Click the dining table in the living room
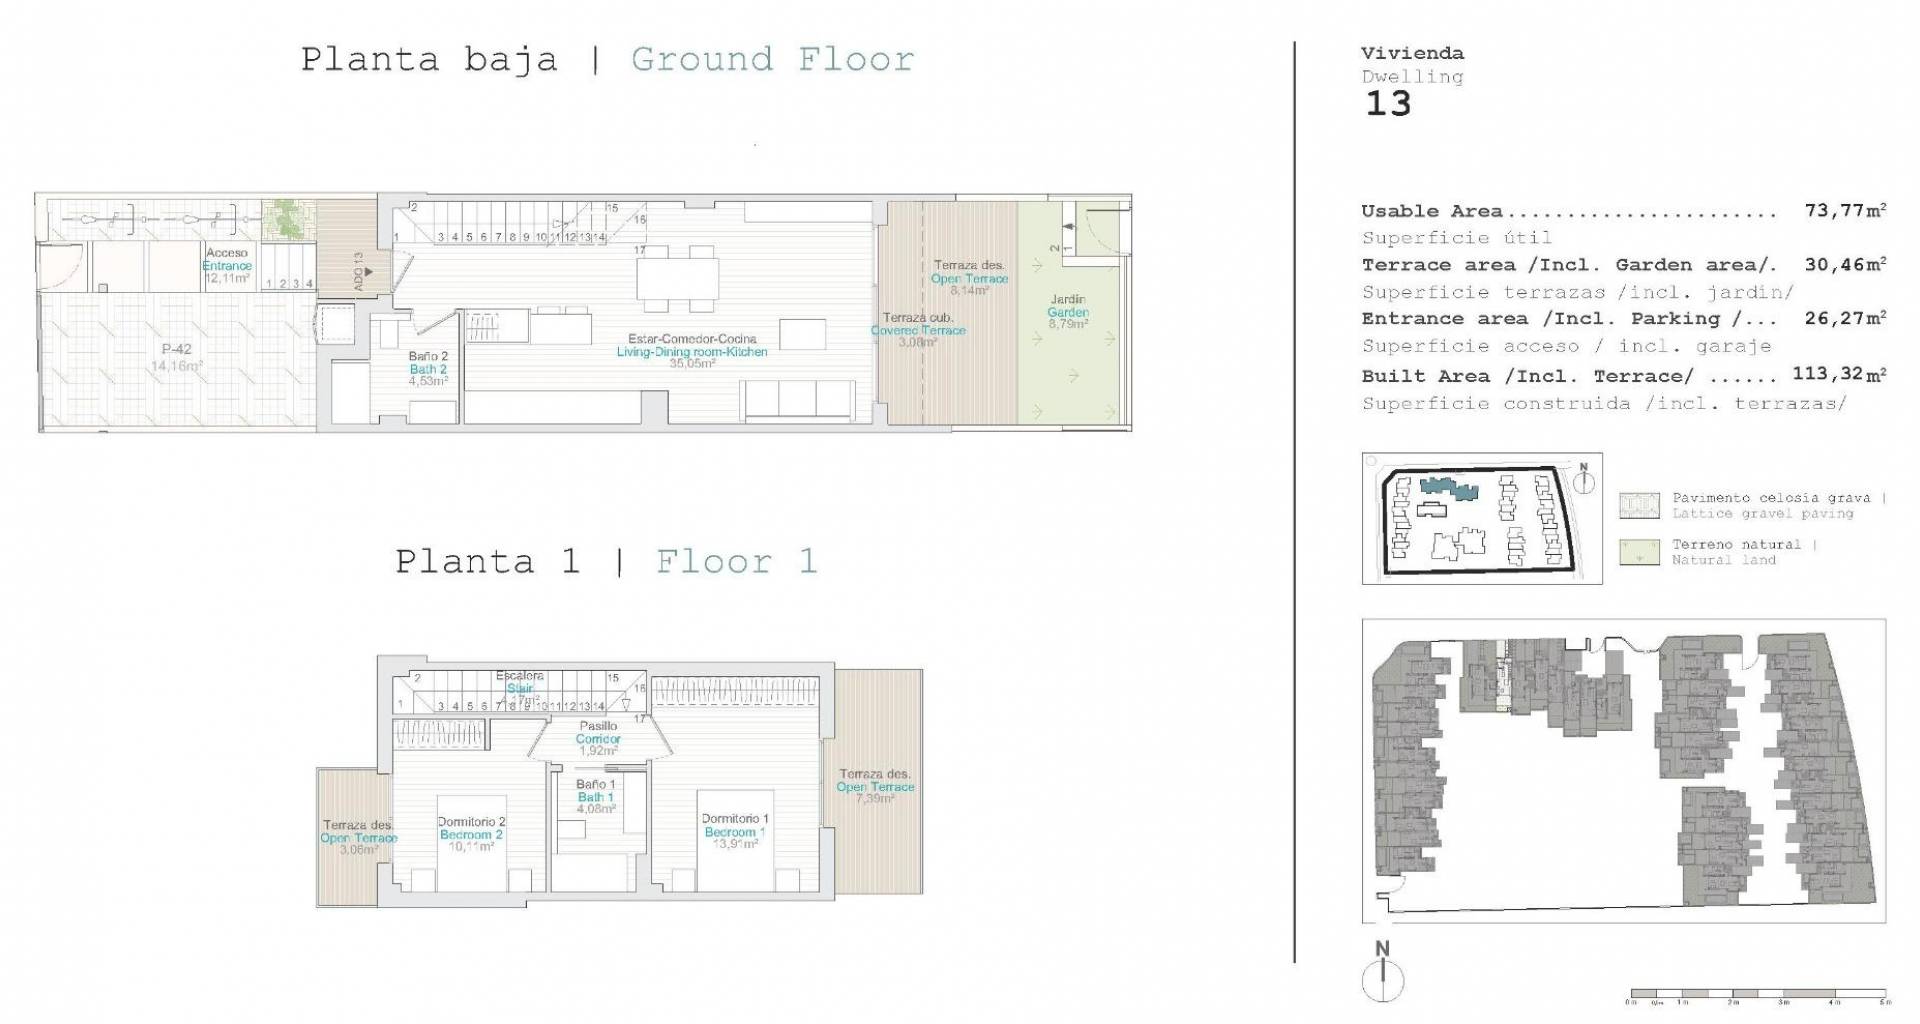The width and height of the screenshot is (1920, 1024). (678, 278)
